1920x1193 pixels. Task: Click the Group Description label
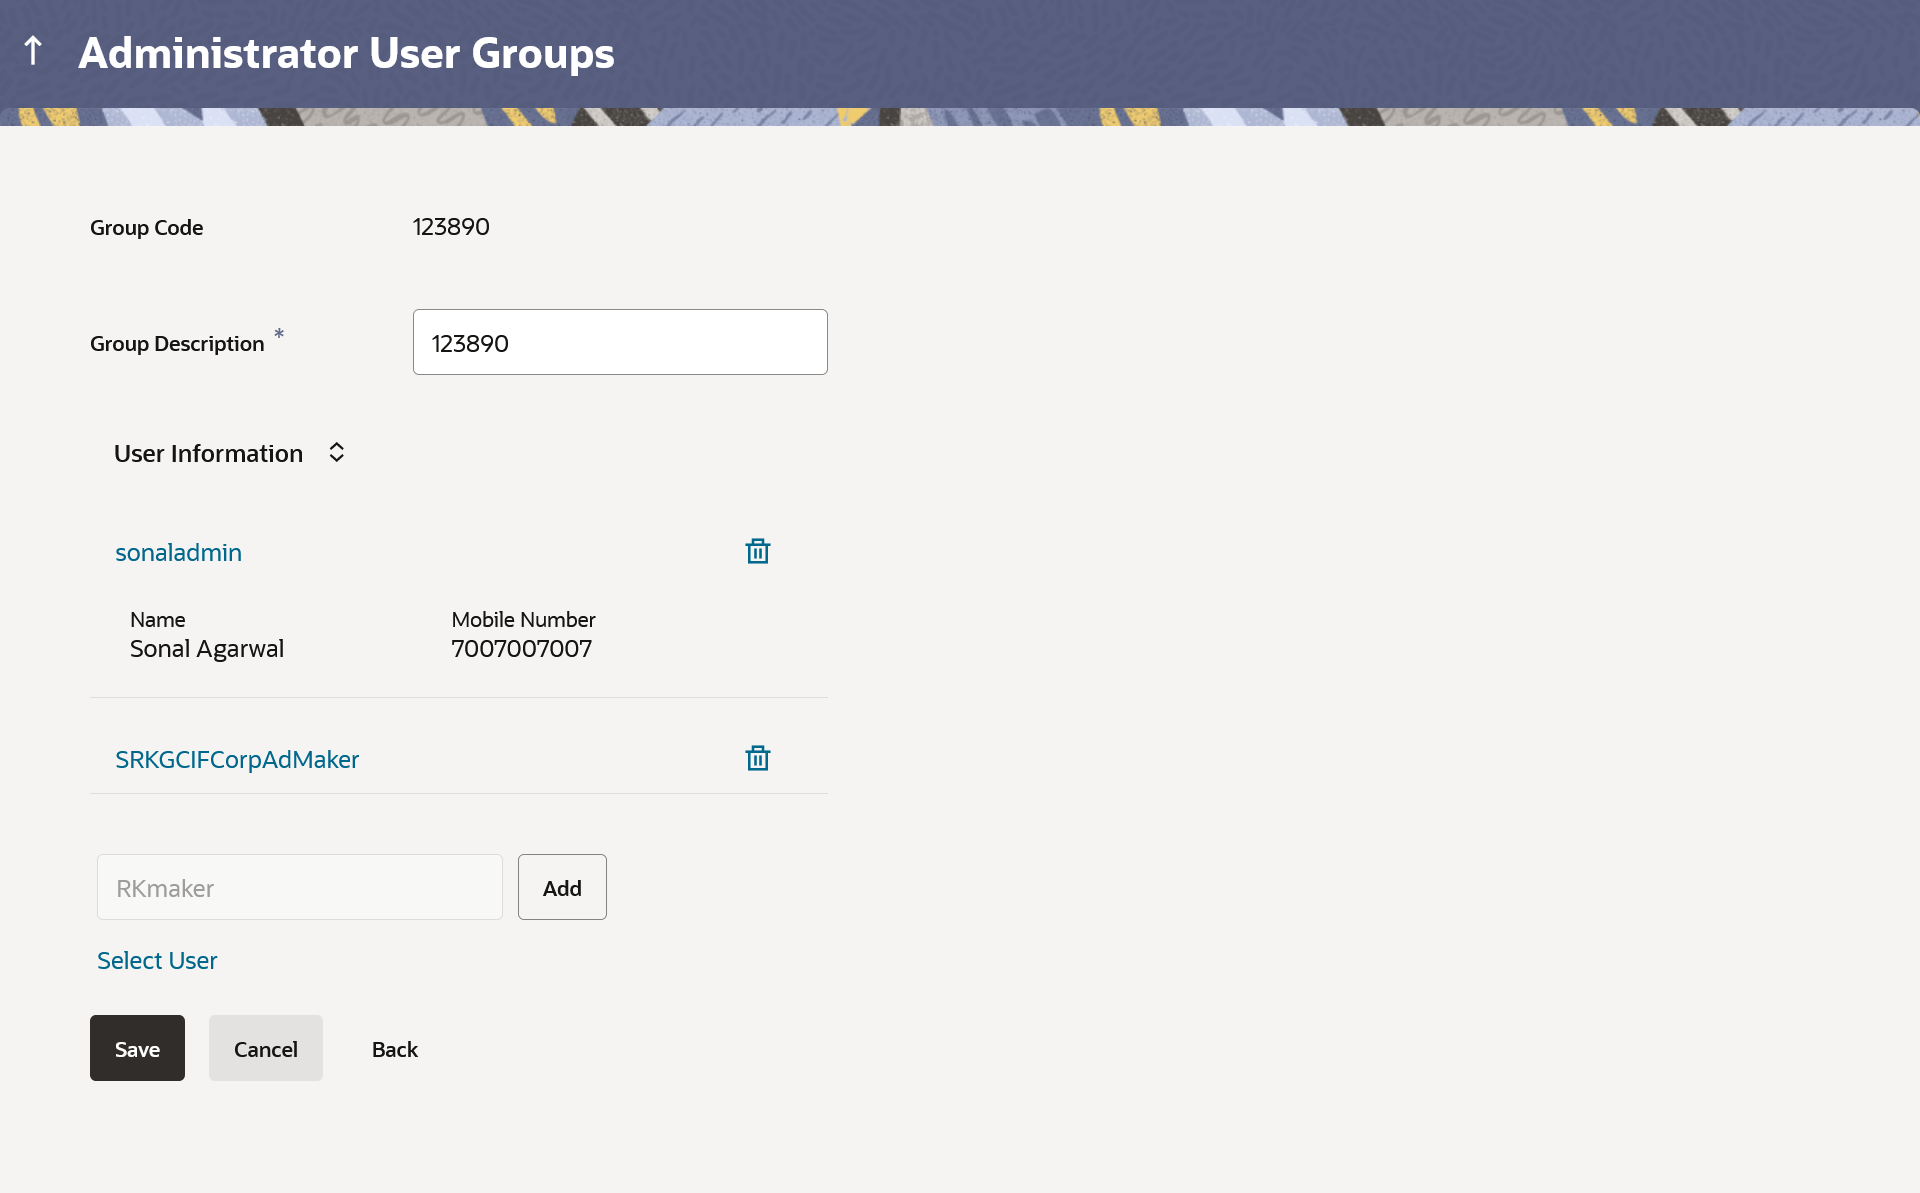point(177,344)
